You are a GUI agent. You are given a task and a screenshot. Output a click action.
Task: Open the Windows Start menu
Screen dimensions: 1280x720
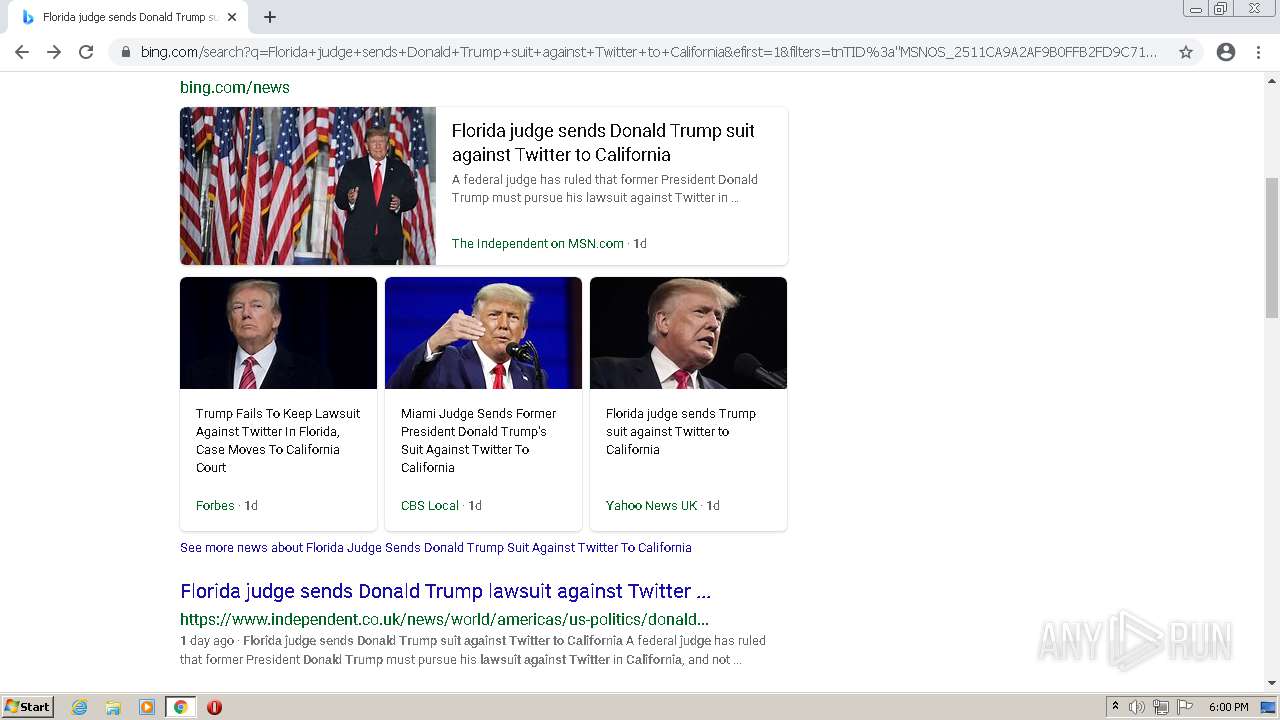click(x=28, y=707)
